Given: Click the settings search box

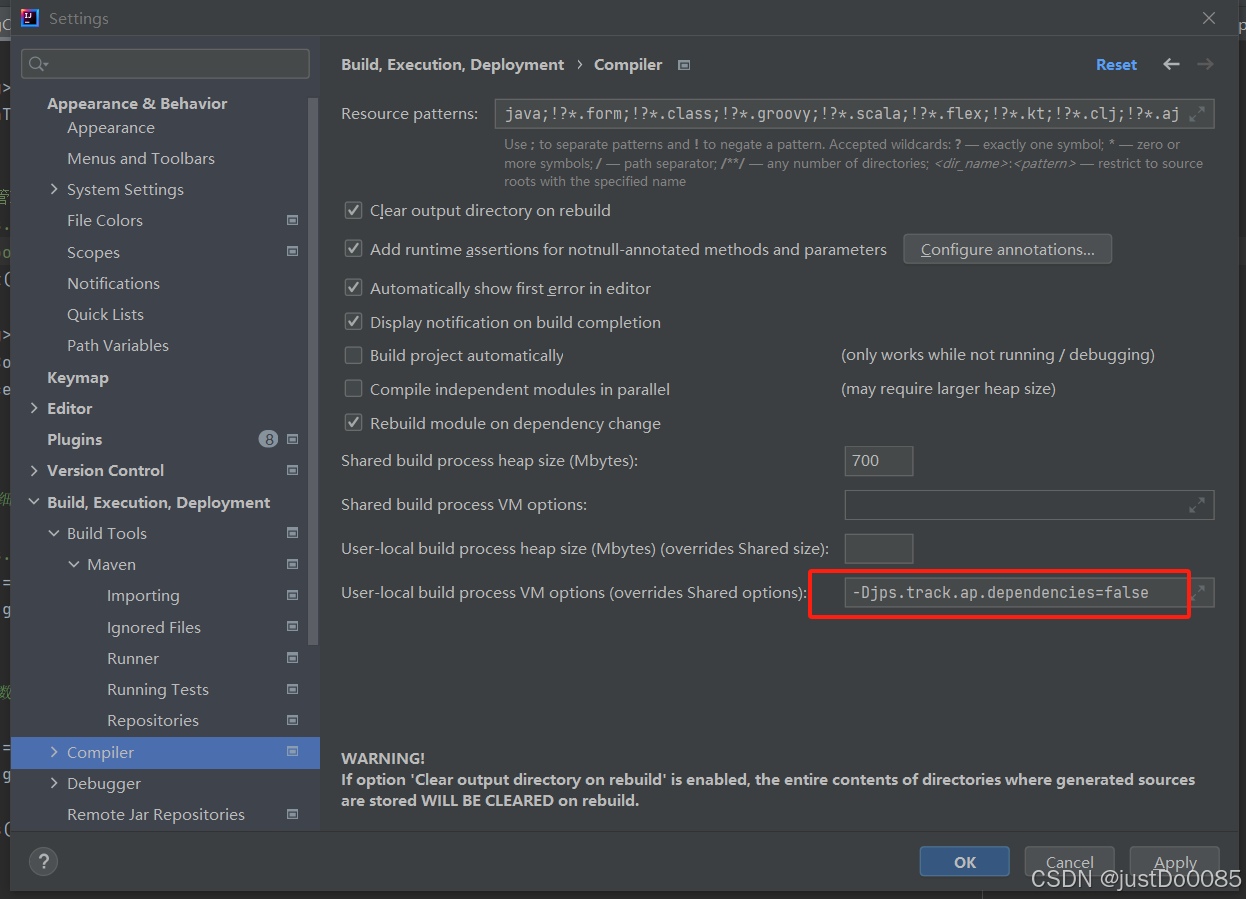Looking at the screenshot, I should pyautogui.click(x=164, y=63).
